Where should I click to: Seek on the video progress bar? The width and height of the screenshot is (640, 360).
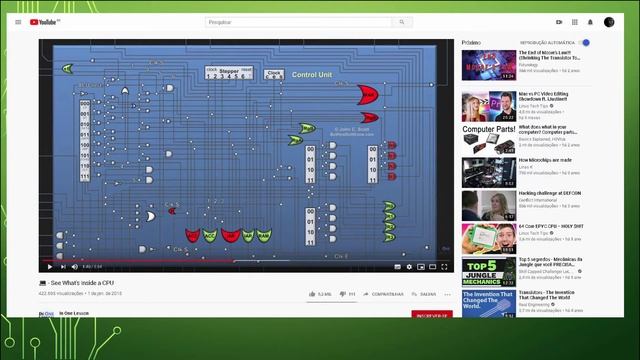point(246,260)
